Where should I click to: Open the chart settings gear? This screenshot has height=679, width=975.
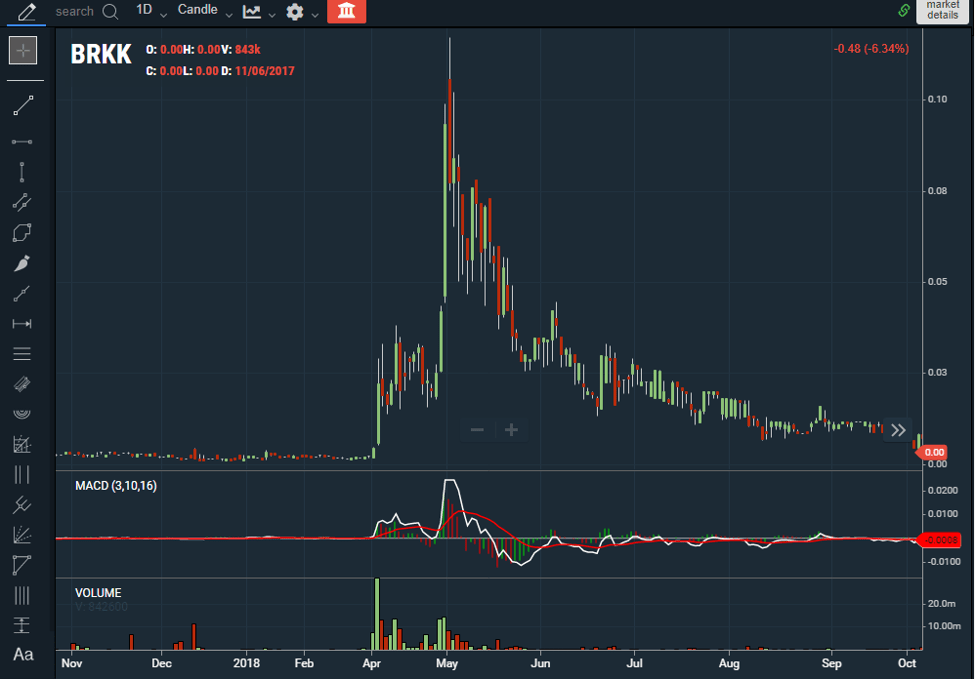[x=293, y=13]
